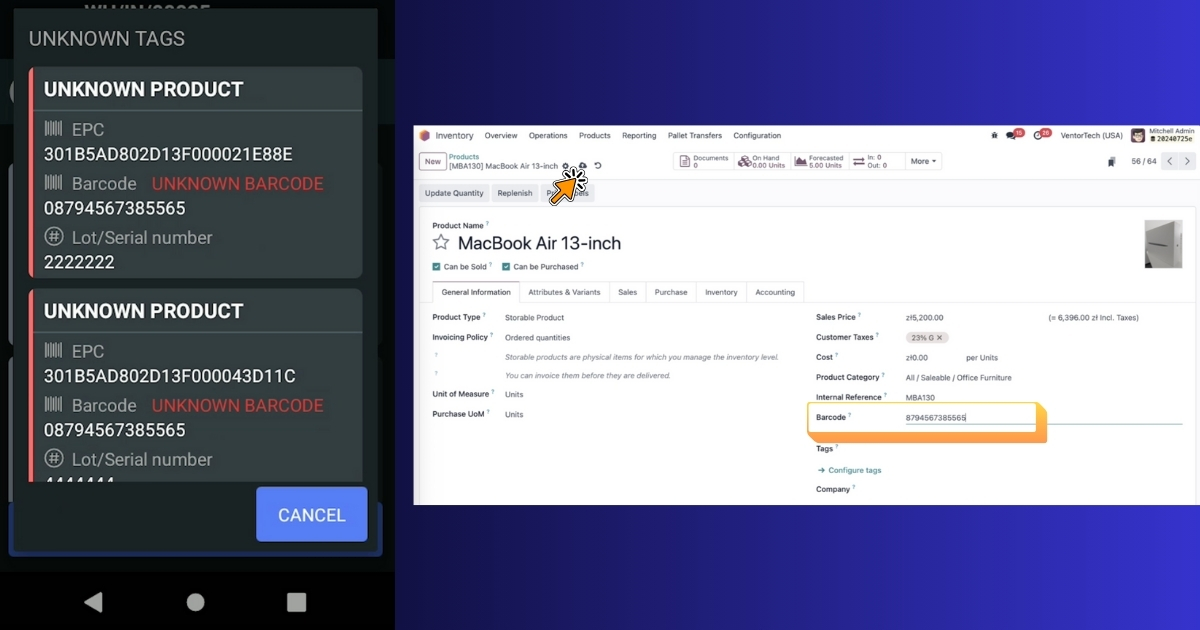The height and width of the screenshot is (630, 1200).
Task: Click the bookmark icon beside the record pager
Action: 1111,160
